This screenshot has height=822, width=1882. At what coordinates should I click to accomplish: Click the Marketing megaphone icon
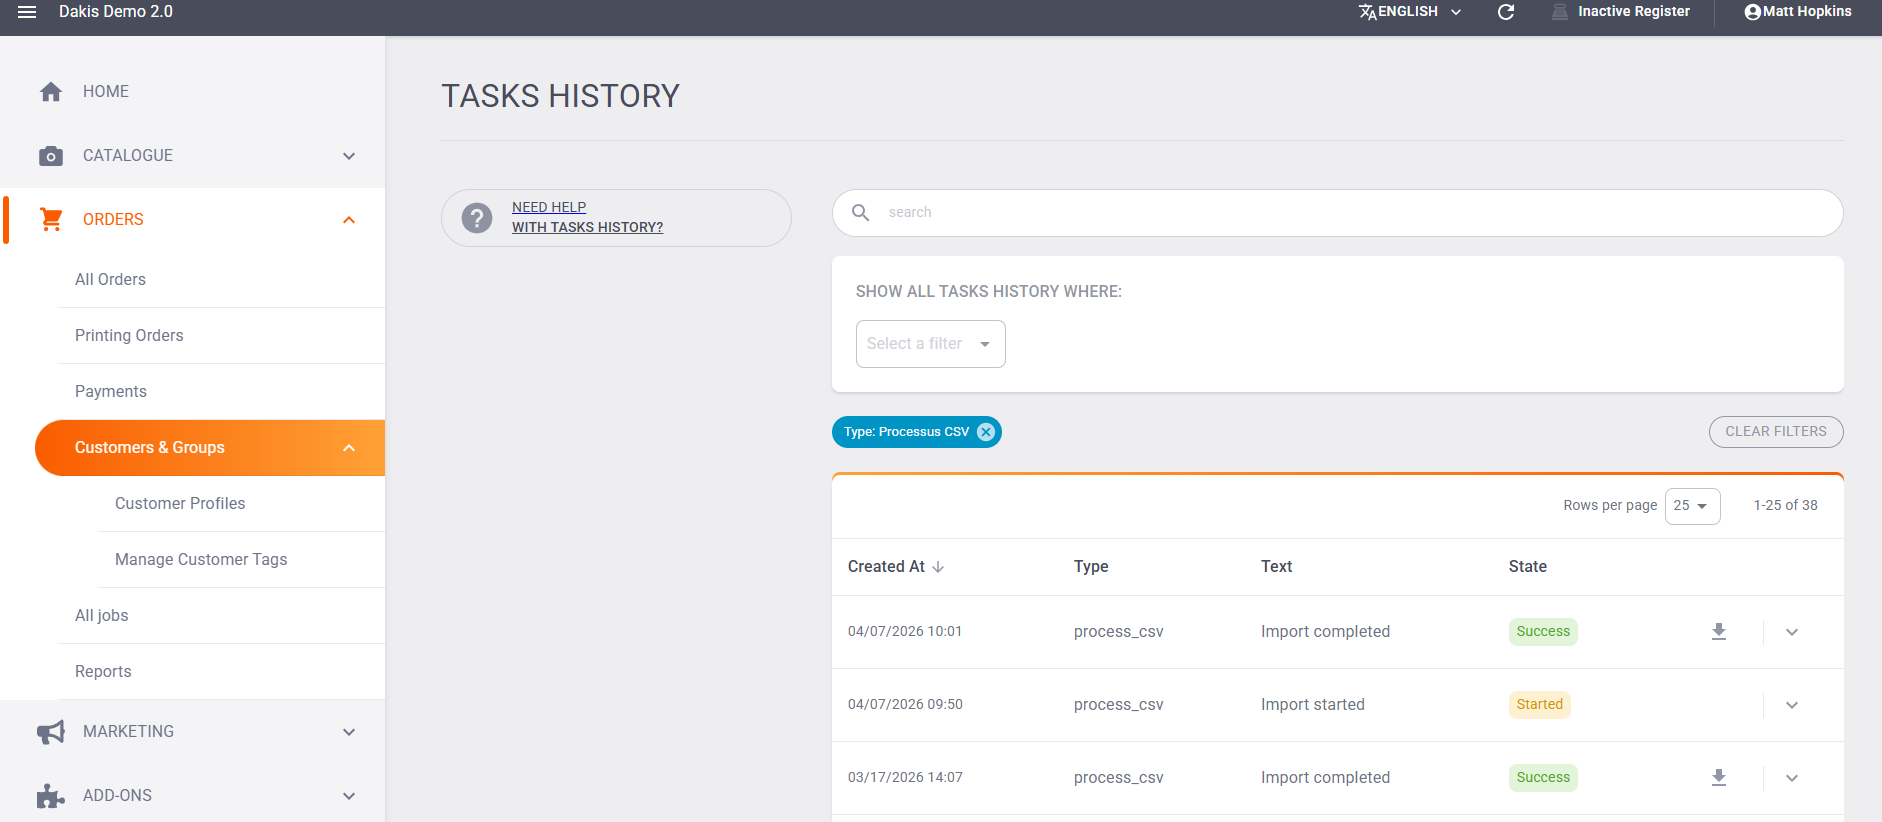51,732
